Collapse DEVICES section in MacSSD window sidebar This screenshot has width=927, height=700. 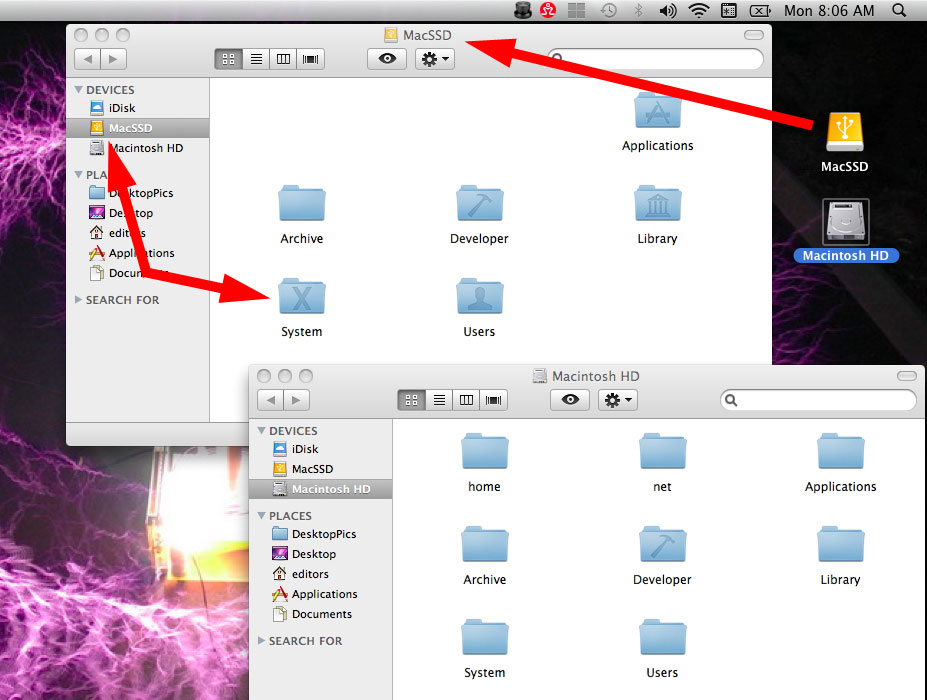79,90
